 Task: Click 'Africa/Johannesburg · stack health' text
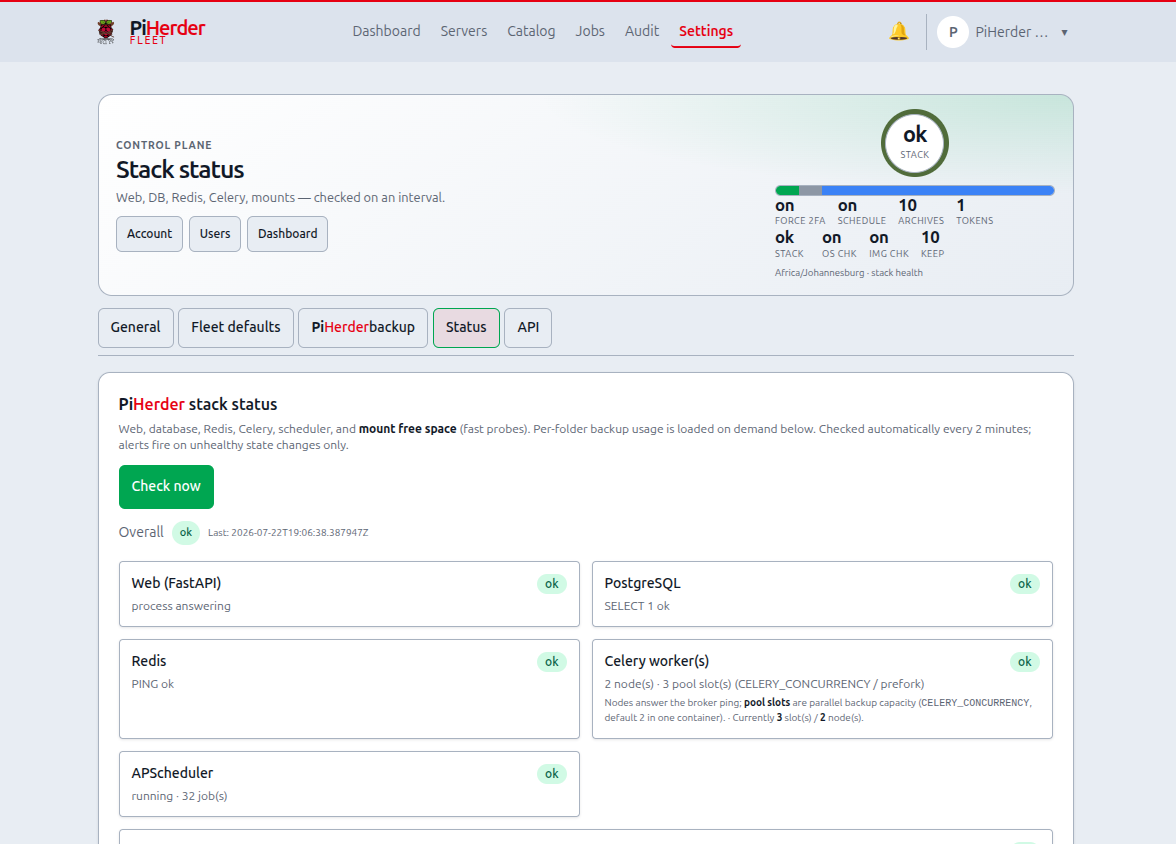848,273
